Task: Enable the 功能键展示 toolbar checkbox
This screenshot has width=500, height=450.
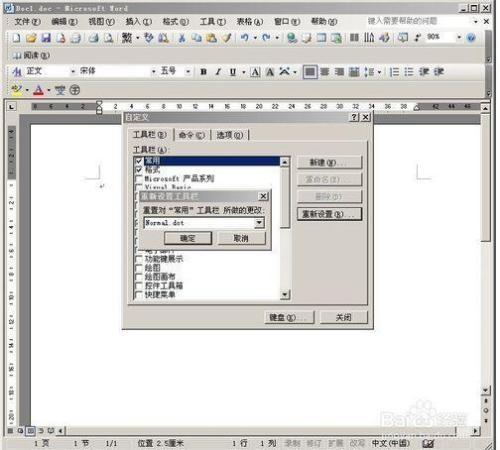Action: [x=139, y=259]
